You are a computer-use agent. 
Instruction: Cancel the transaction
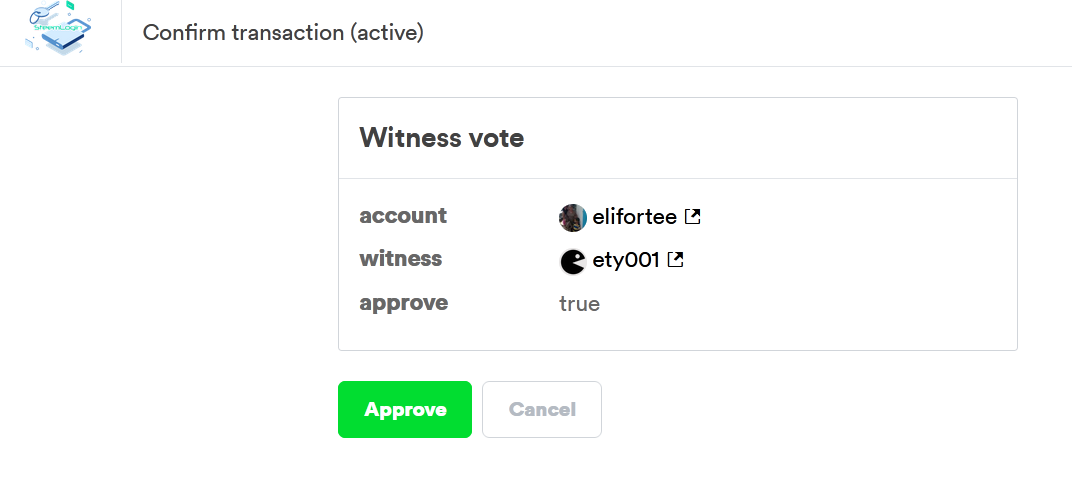542,409
